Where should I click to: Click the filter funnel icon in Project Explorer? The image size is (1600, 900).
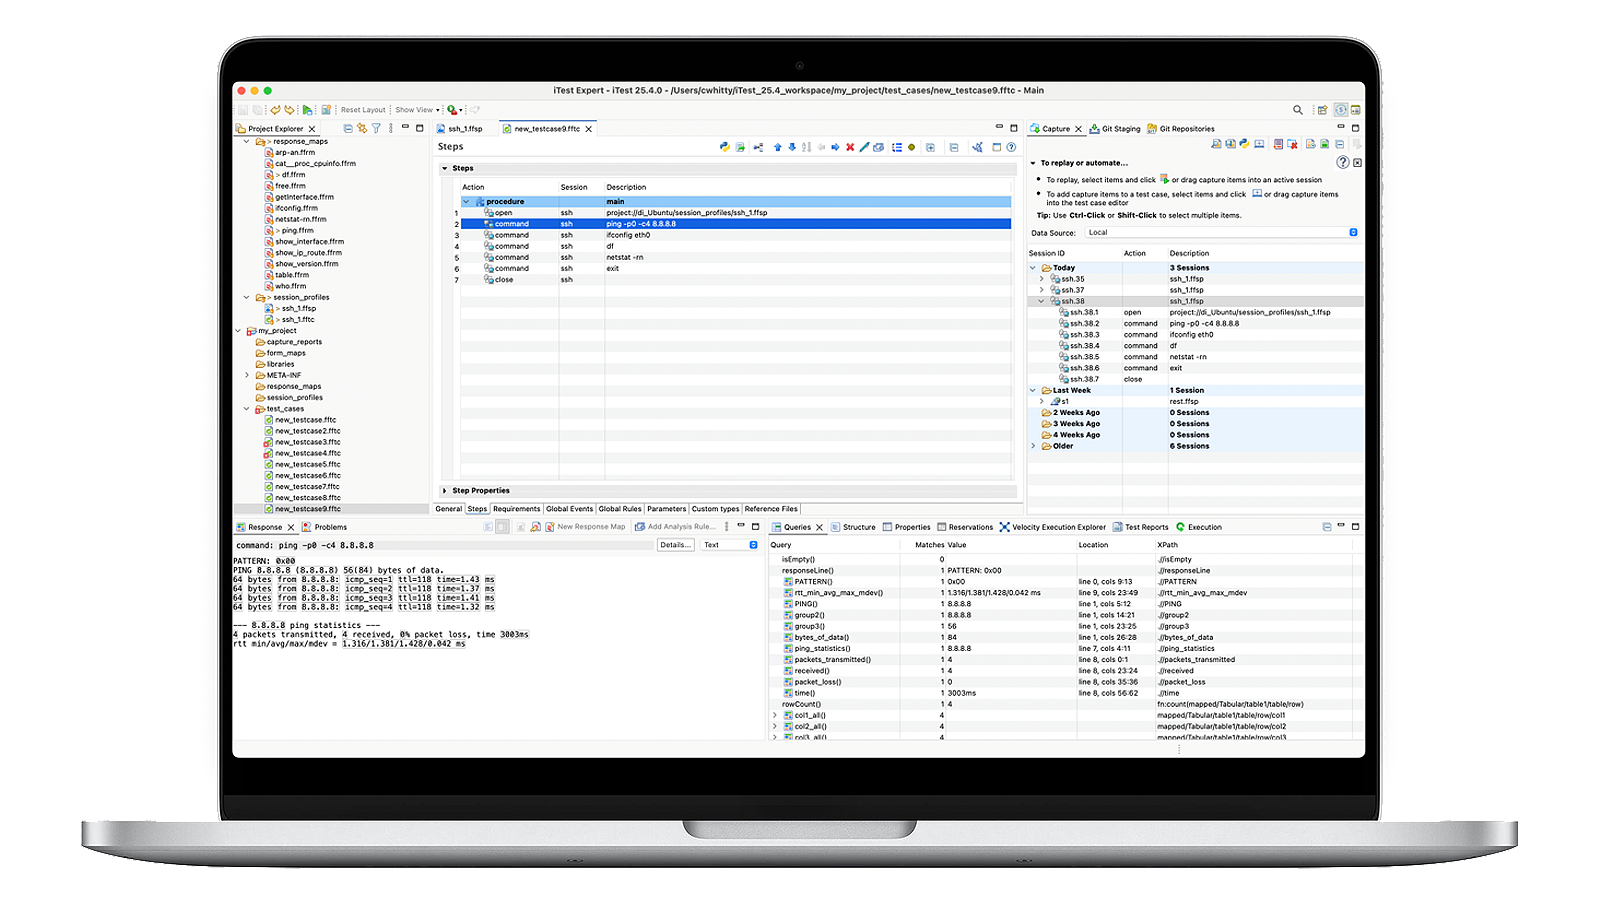376,128
